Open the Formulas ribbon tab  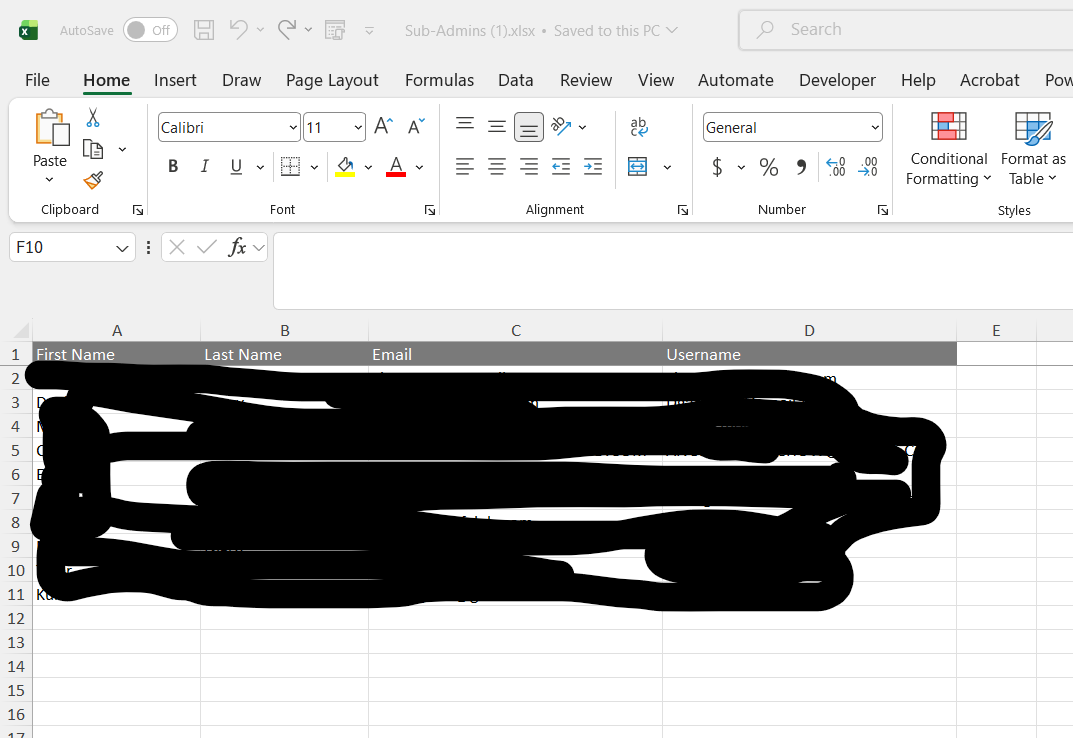(439, 80)
